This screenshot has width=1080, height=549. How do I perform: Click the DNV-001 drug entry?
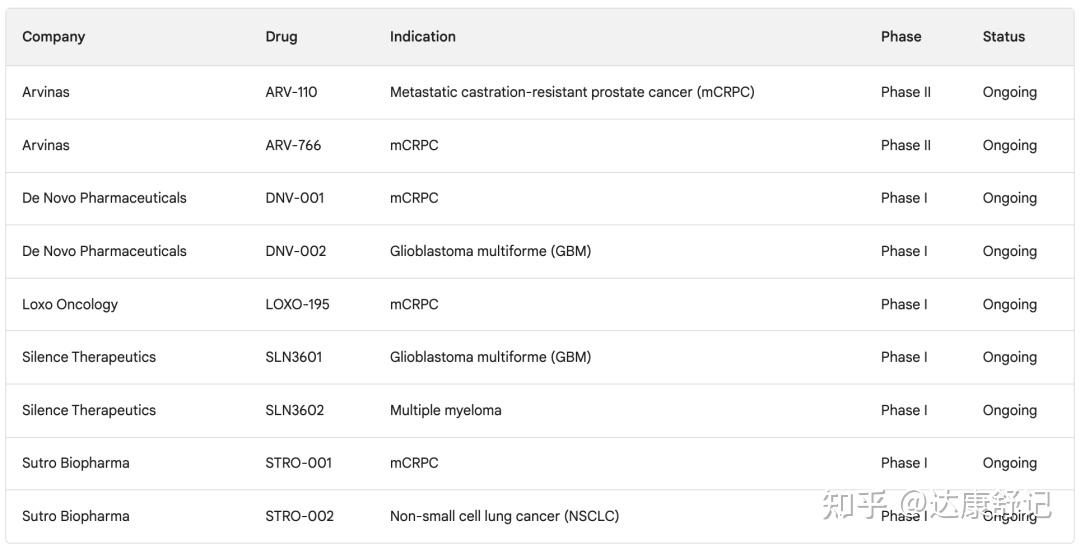tap(295, 198)
